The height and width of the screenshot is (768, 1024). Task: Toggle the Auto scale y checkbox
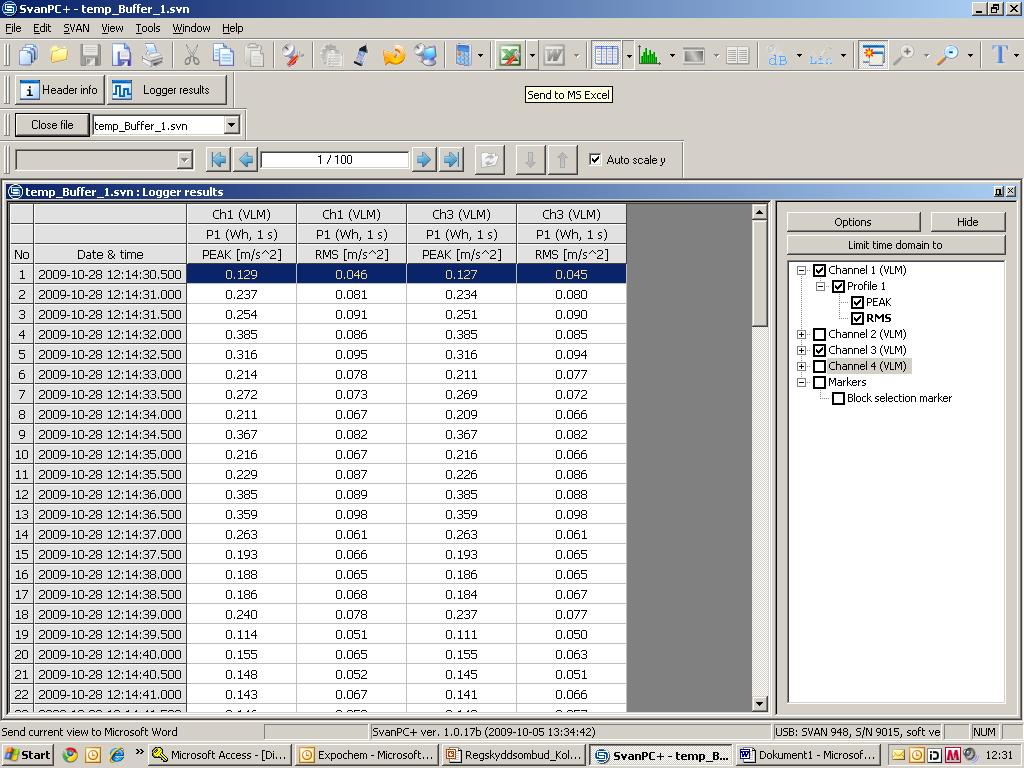point(595,159)
